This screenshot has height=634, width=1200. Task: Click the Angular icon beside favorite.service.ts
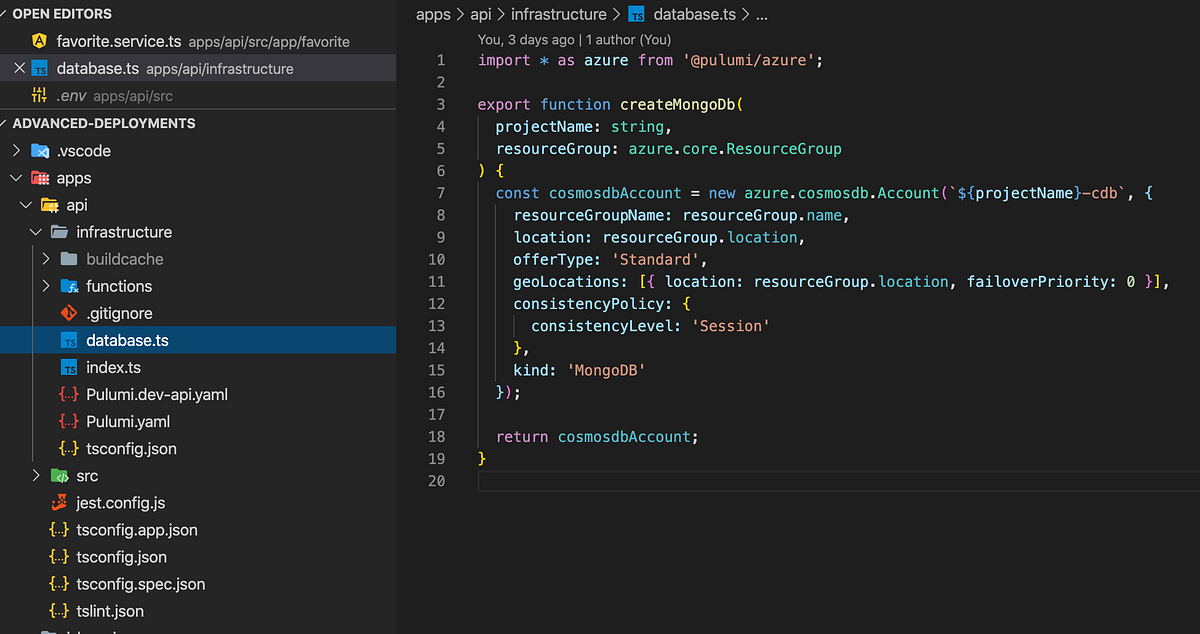[x=38, y=41]
